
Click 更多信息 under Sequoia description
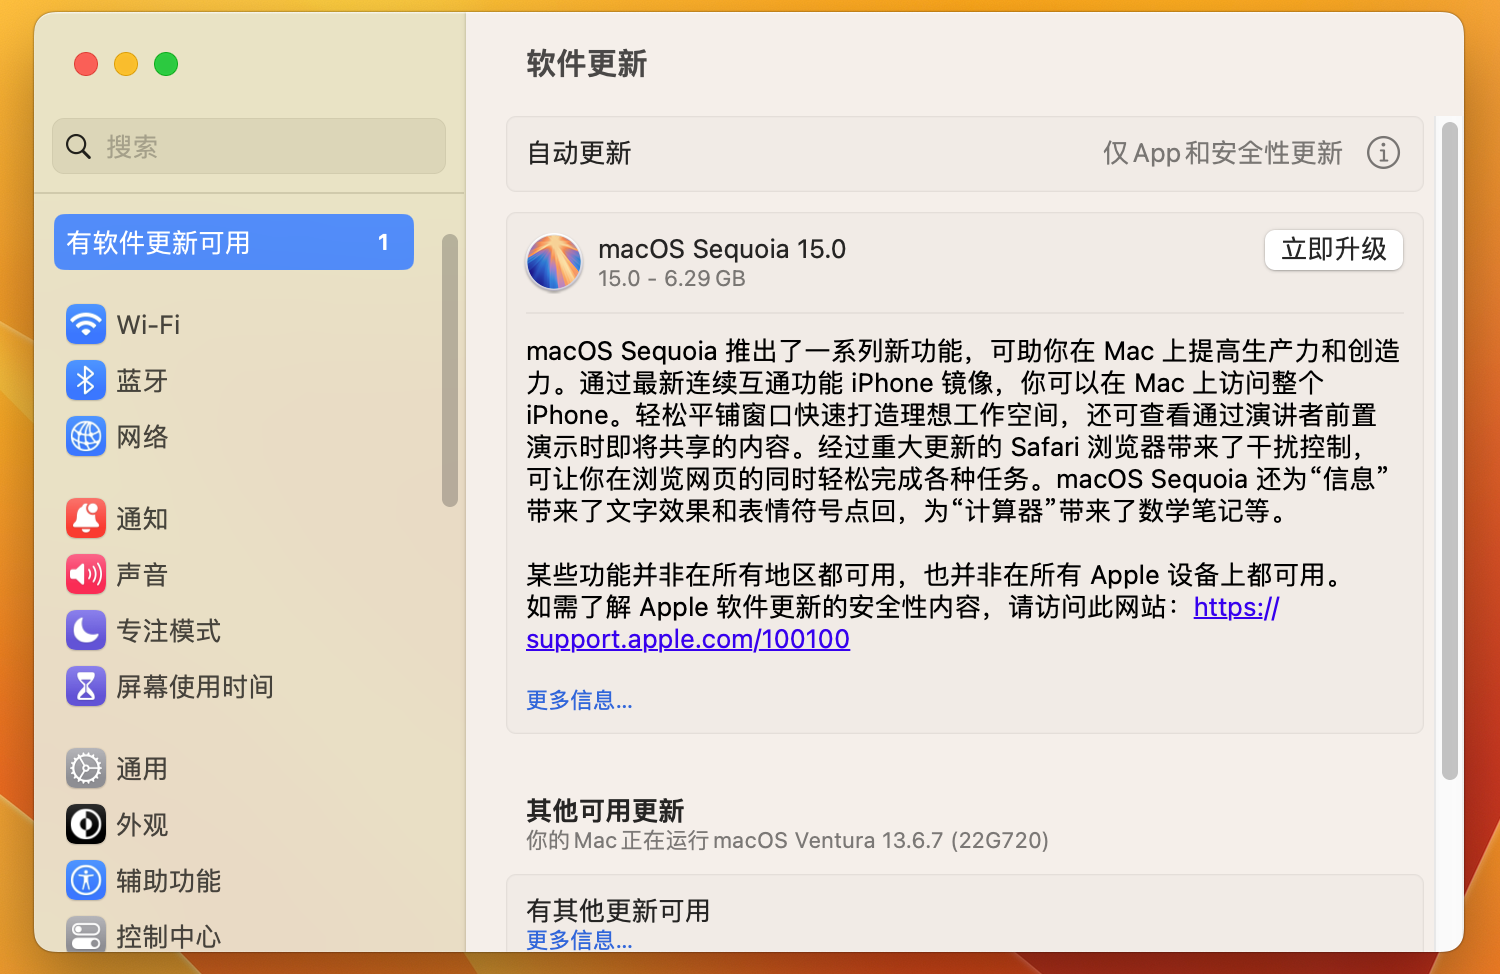click(x=579, y=700)
